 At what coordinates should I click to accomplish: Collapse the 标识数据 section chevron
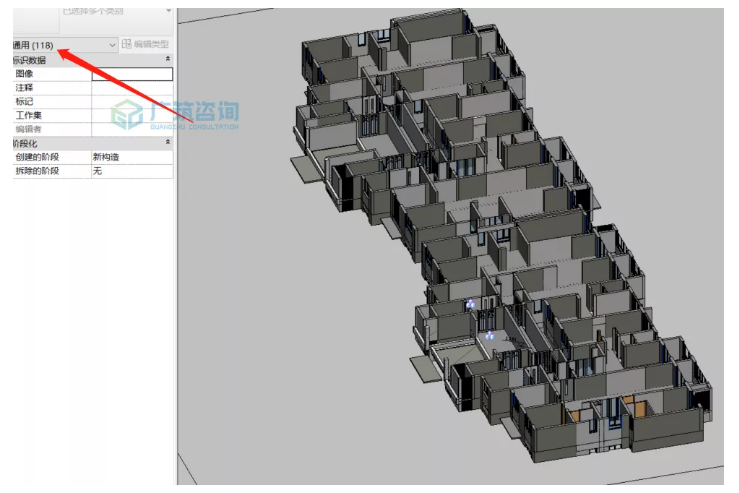(168, 59)
